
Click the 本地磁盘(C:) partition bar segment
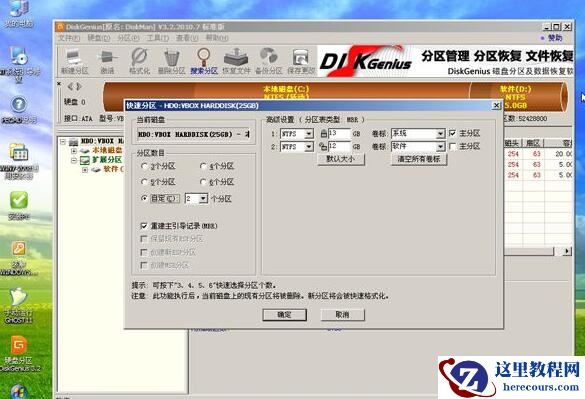[x=286, y=91]
